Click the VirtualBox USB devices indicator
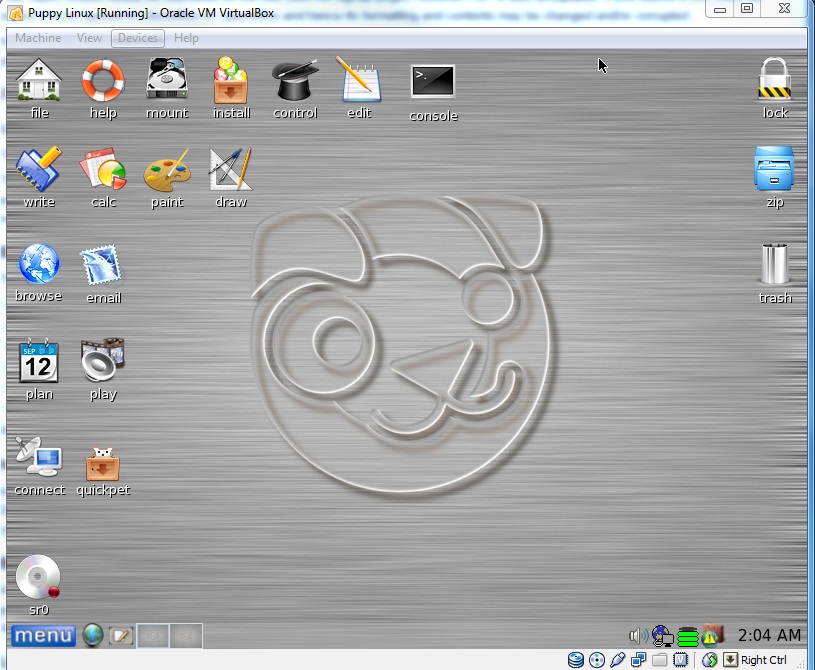Image resolution: width=815 pixels, height=670 pixels. click(617, 660)
